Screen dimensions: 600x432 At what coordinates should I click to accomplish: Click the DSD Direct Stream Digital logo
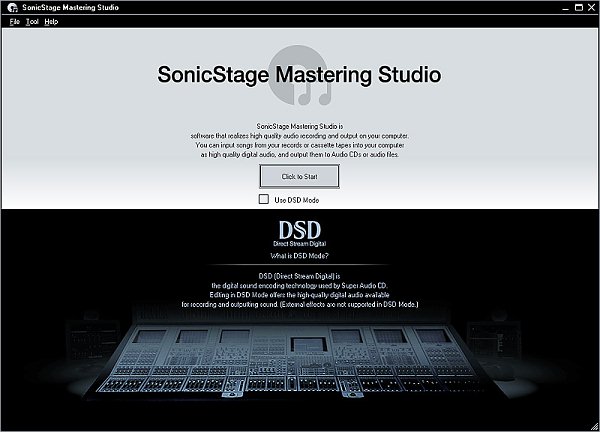300,233
